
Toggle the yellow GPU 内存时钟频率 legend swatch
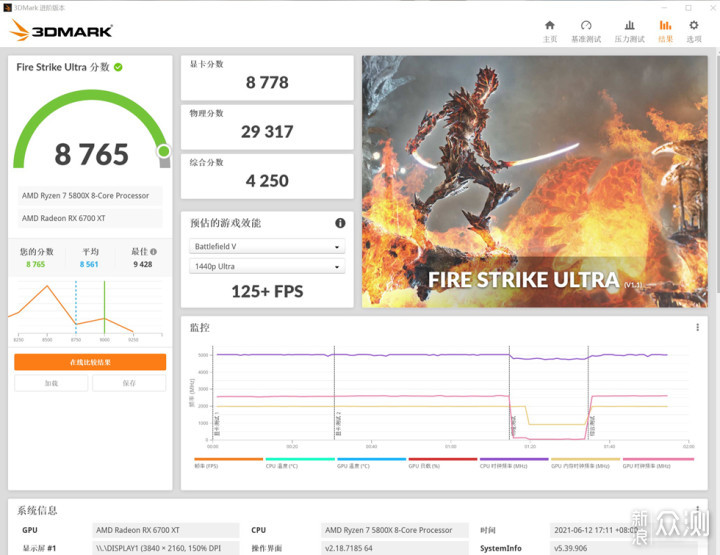coord(585,459)
